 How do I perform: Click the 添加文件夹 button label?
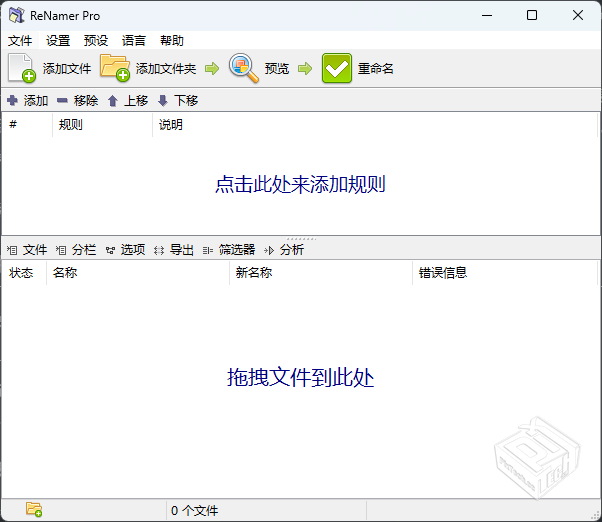(166, 69)
